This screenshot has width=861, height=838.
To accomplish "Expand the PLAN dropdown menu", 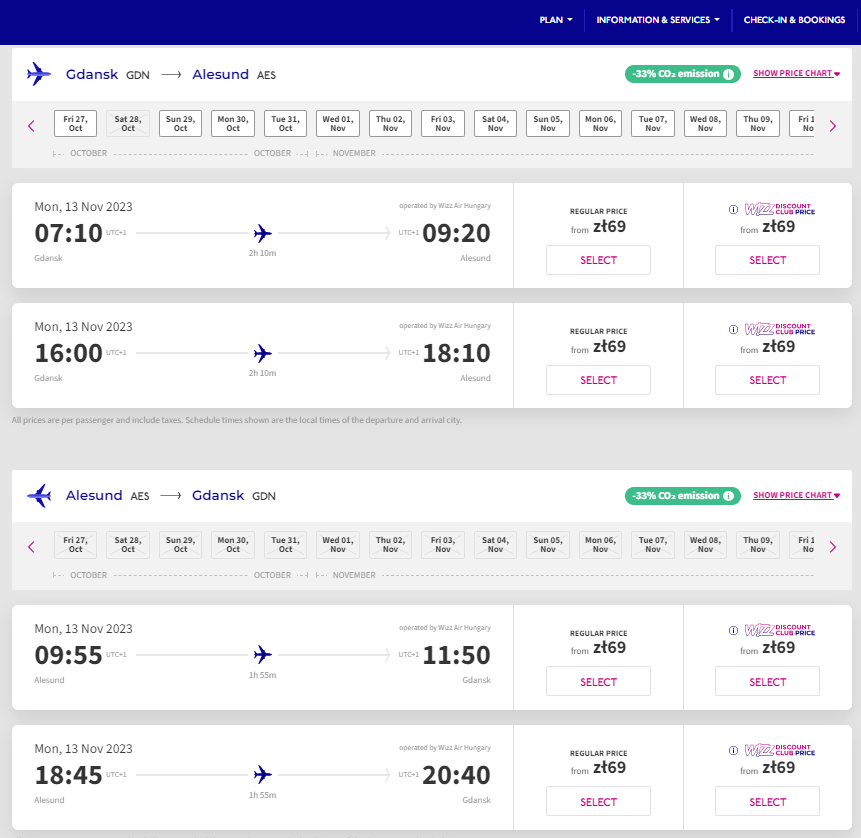I will (556, 20).
